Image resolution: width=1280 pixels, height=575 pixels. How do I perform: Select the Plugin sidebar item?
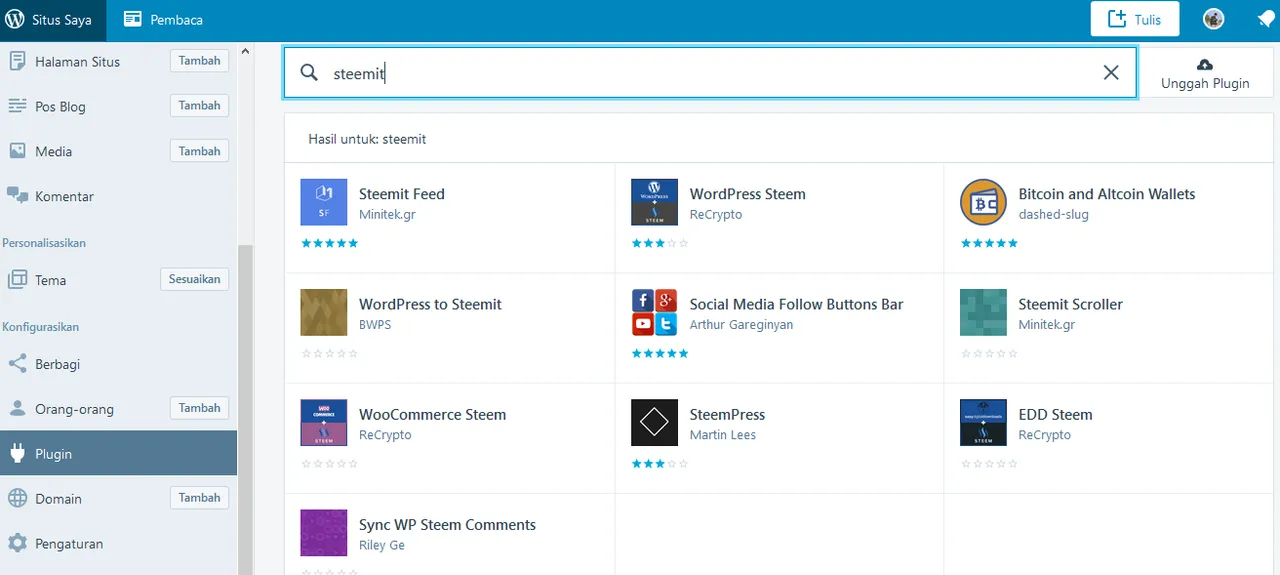(118, 453)
